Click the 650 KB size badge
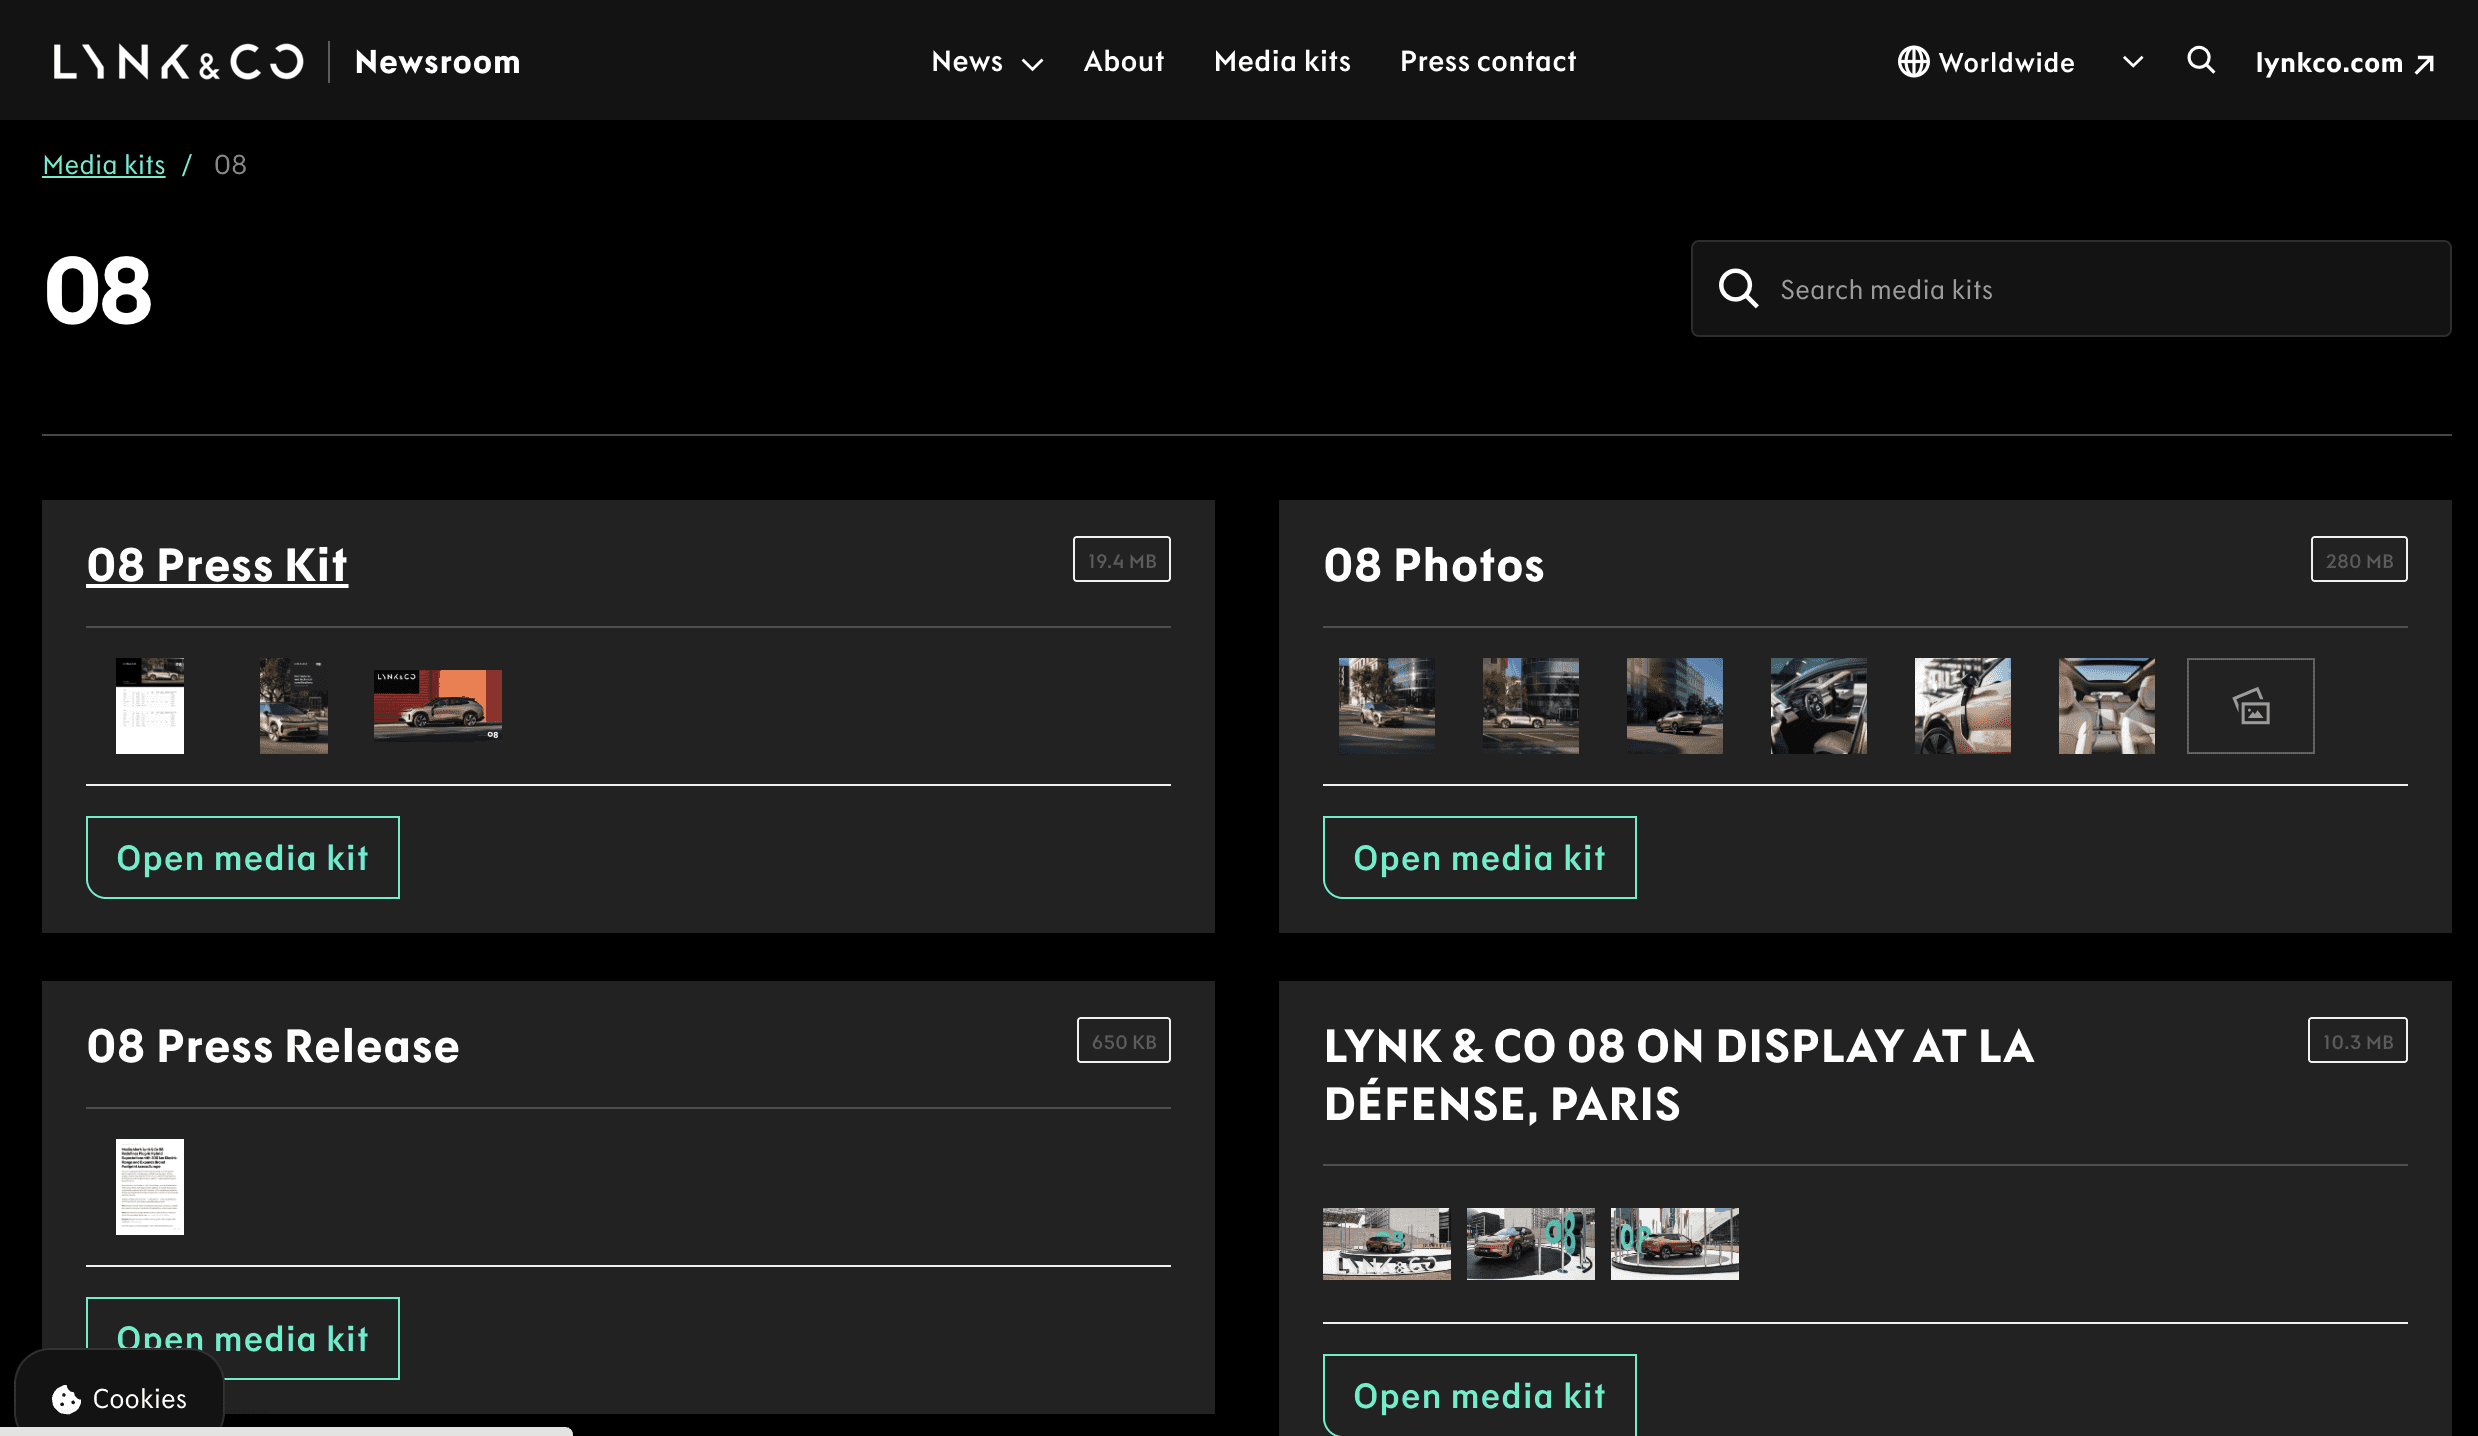 click(1124, 1041)
